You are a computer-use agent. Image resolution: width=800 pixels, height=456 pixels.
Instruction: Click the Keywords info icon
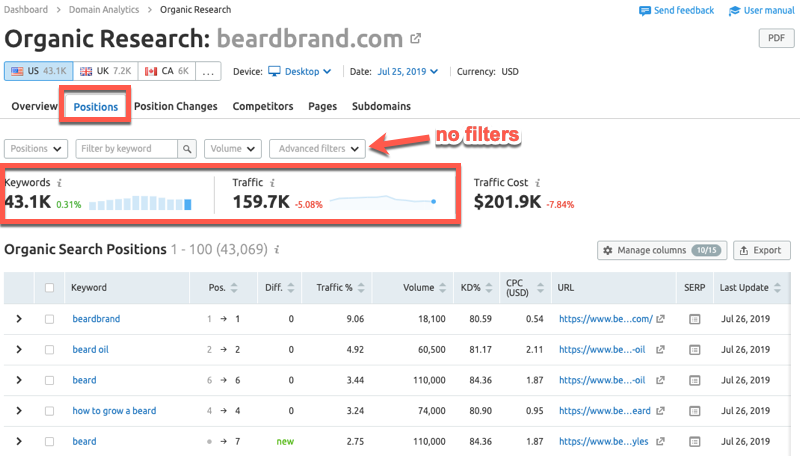click(60, 183)
